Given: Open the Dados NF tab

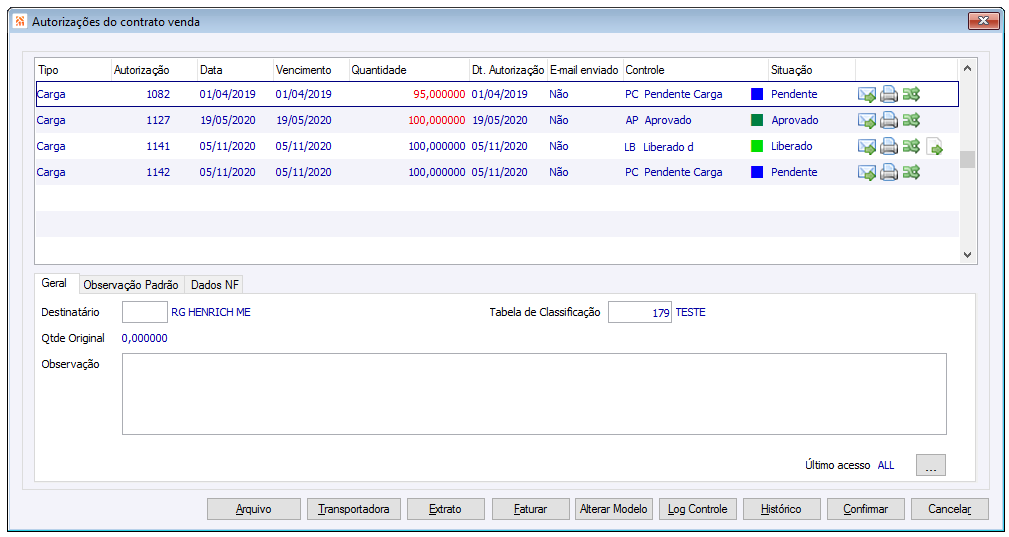Looking at the screenshot, I should coord(214,285).
